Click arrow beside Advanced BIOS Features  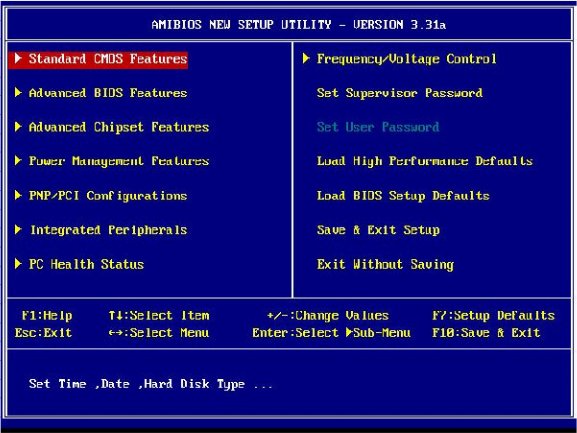(18, 92)
